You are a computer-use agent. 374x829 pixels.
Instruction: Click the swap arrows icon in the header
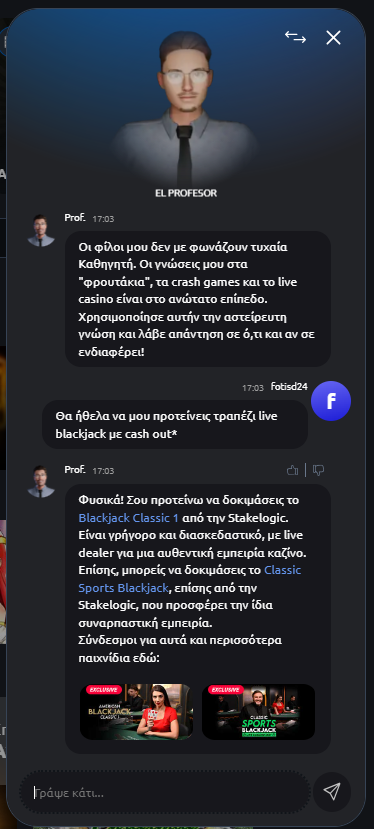pos(295,37)
